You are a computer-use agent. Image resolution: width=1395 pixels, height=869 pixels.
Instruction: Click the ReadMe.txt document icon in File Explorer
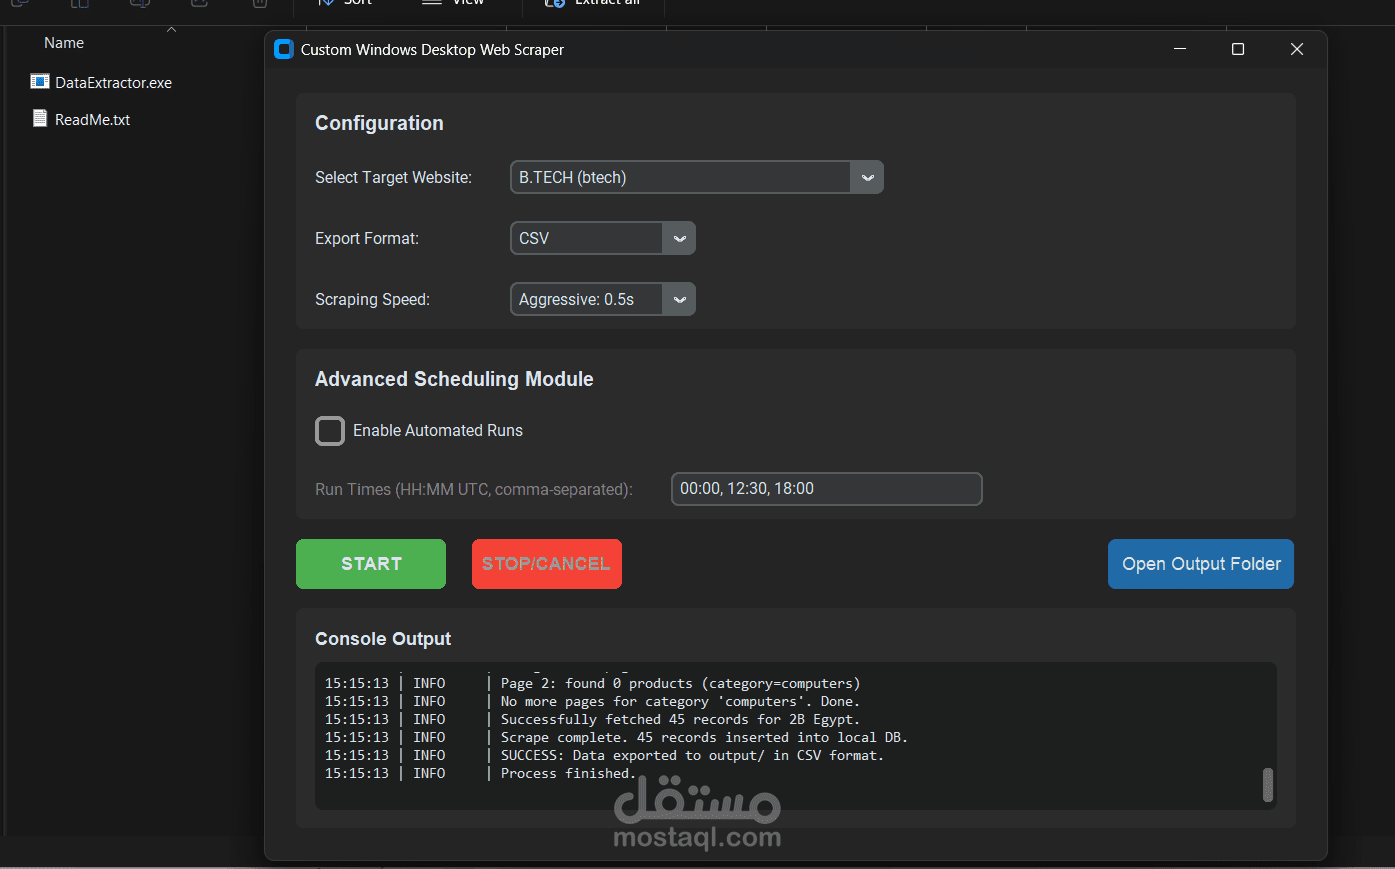click(x=40, y=118)
